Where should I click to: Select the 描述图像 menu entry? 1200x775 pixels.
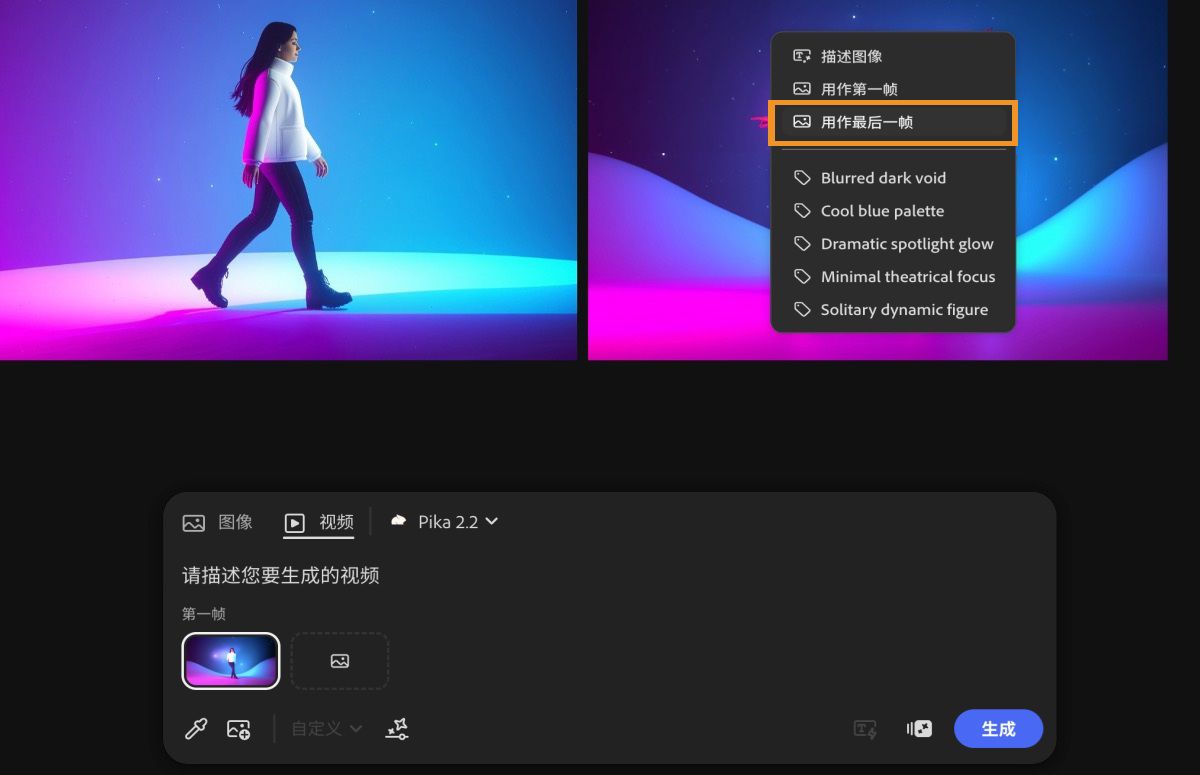[x=892, y=57]
